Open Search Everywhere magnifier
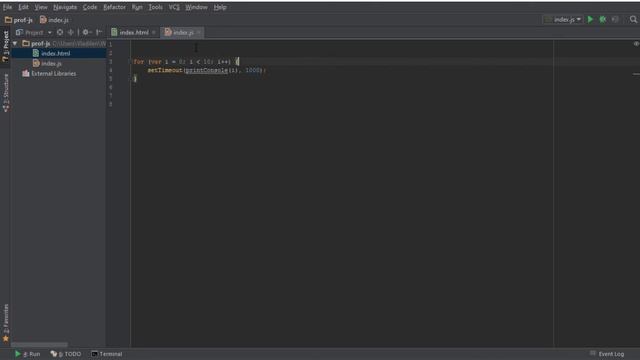Image resolution: width=640 pixels, height=360 pixels. 633,19
